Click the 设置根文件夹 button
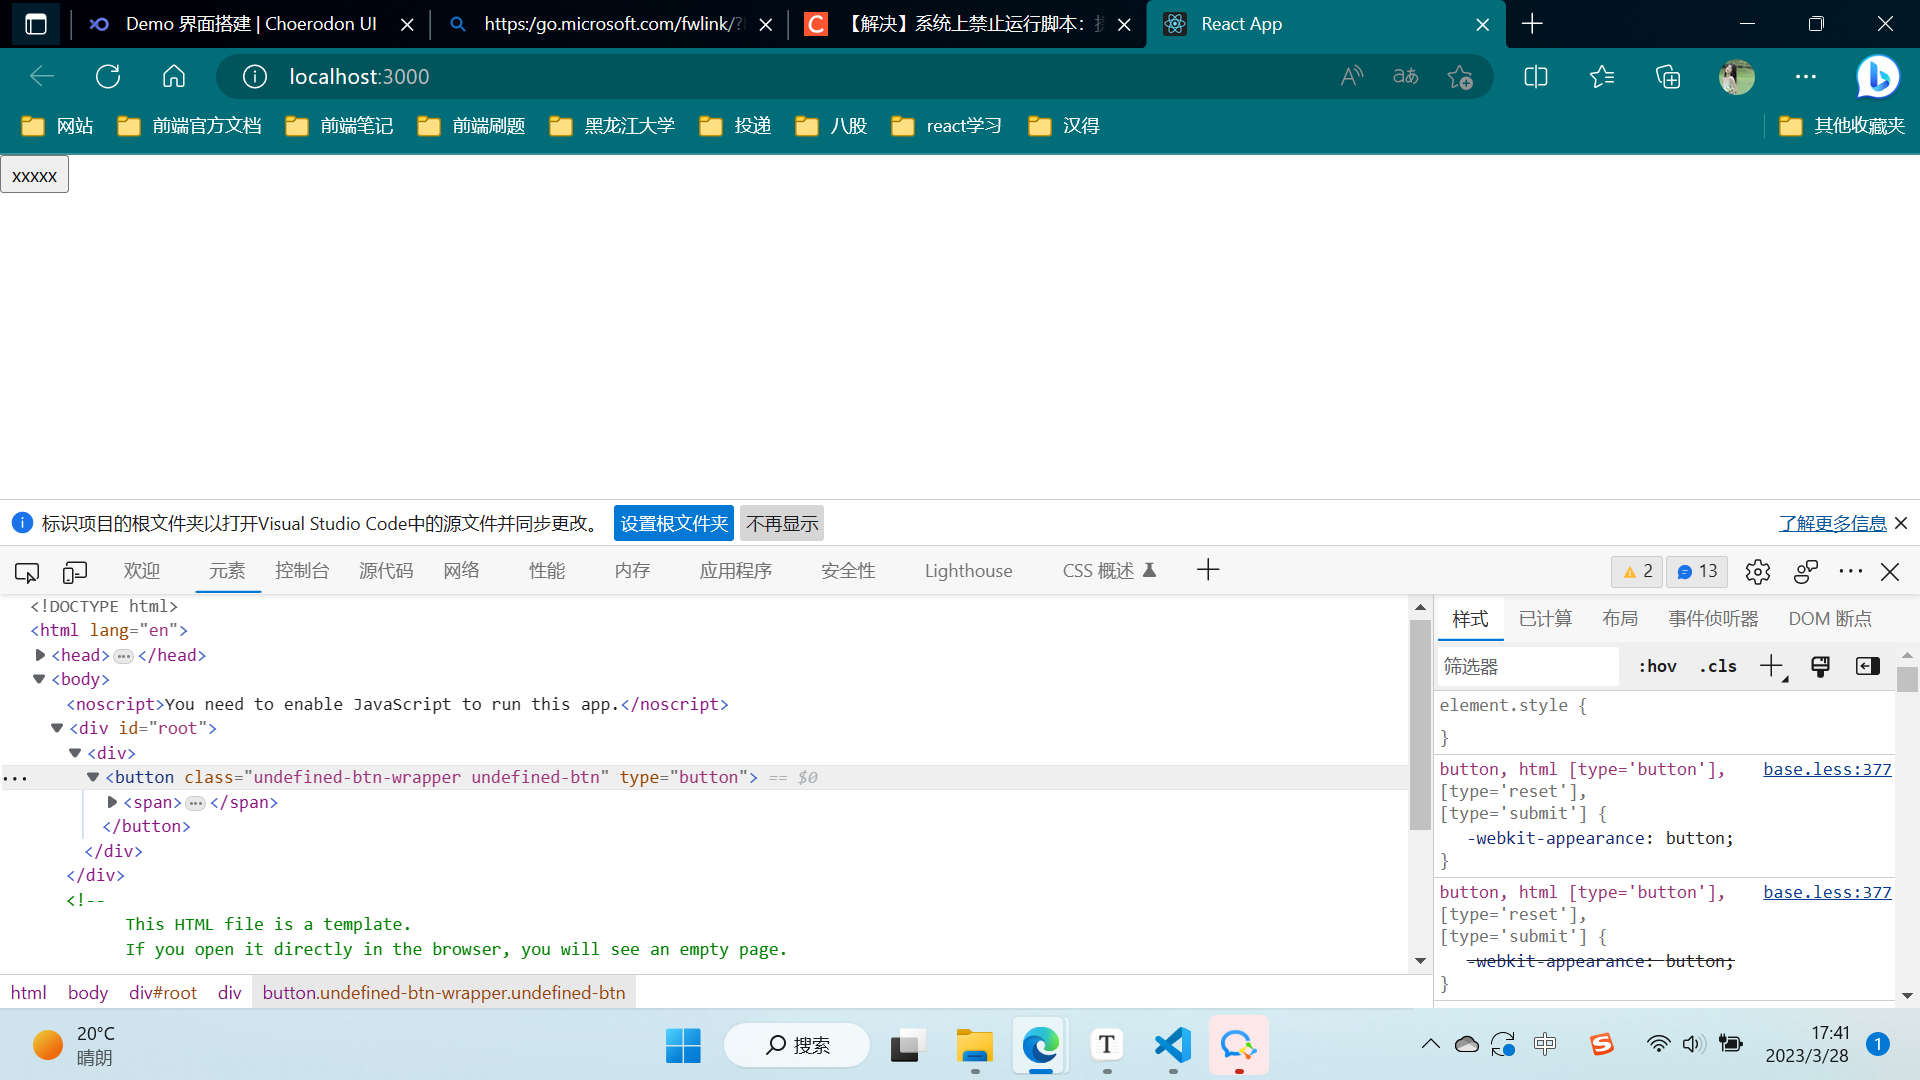The height and width of the screenshot is (1080, 1920). coord(673,523)
